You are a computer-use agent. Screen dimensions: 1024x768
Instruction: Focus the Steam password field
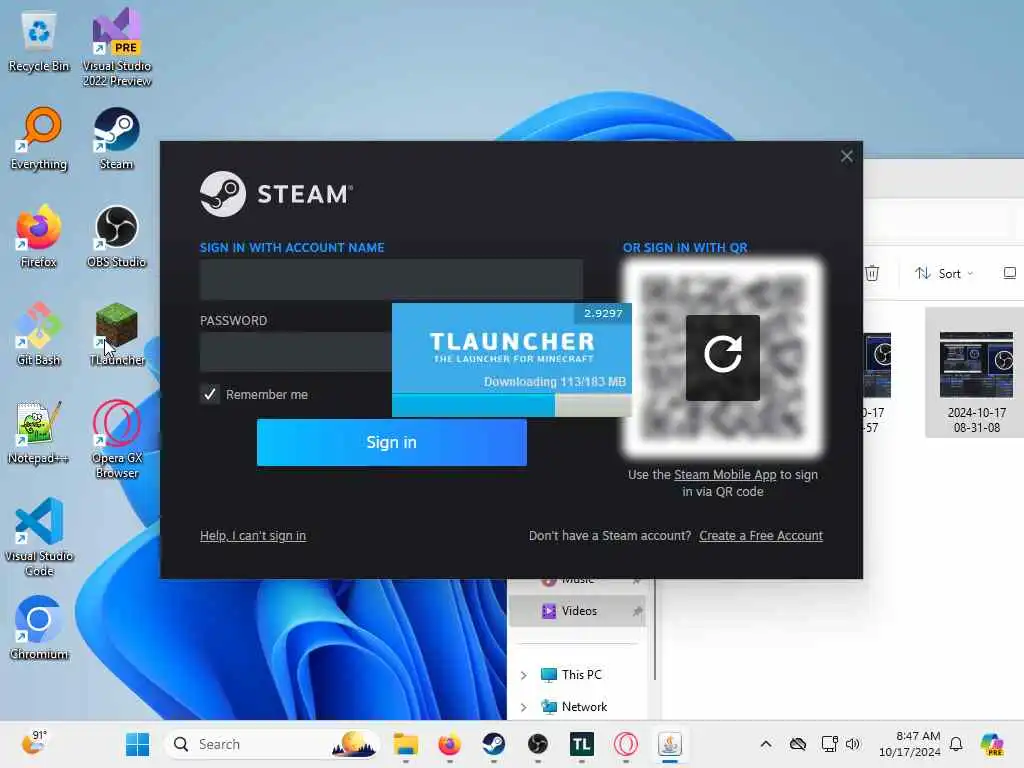[x=296, y=352]
